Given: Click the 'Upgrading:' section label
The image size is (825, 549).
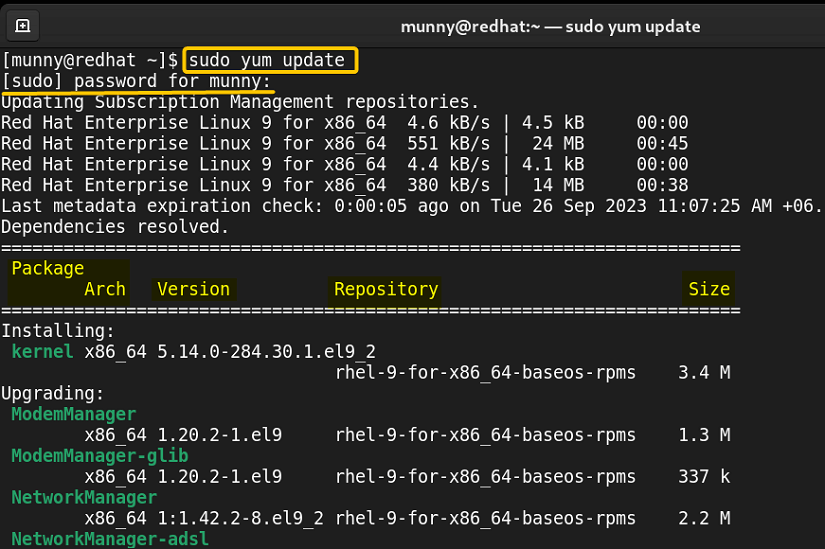Looking at the screenshot, I should (53, 393).
